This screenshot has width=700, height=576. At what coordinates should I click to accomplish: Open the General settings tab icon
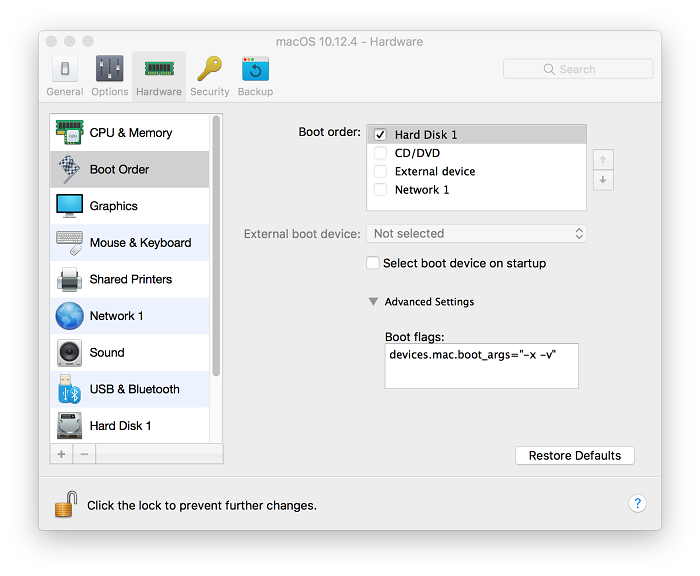[x=65, y=69]
